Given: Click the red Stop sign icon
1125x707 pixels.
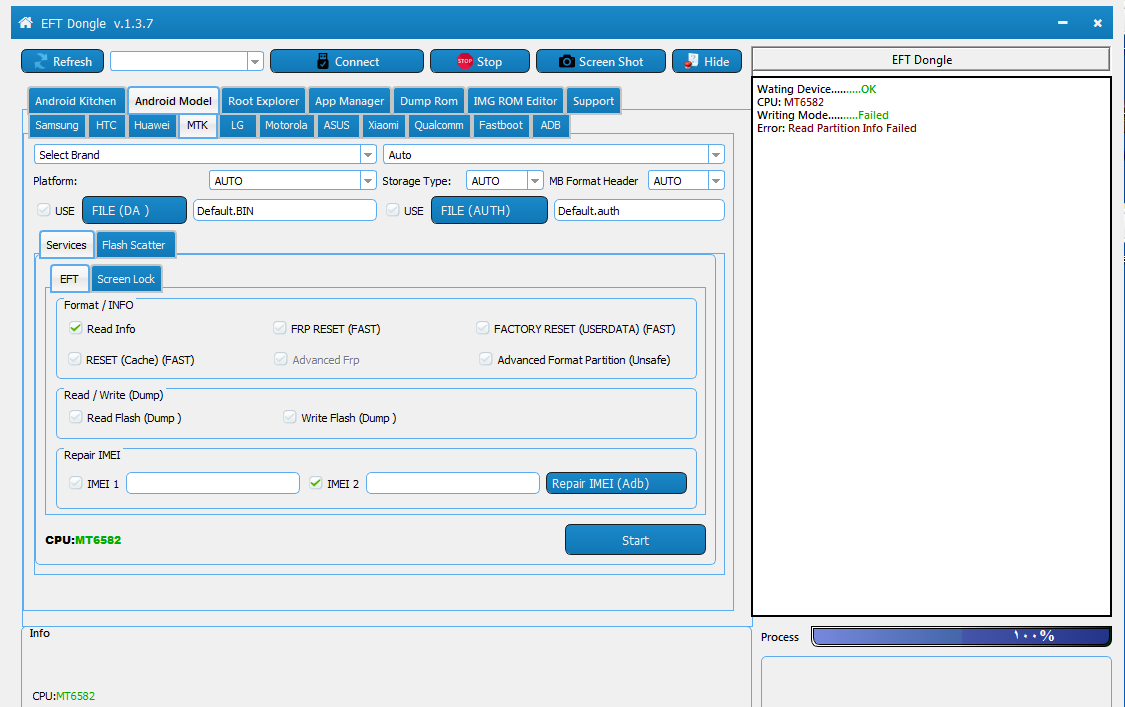Looking at the screenshot, I should 465,61.
